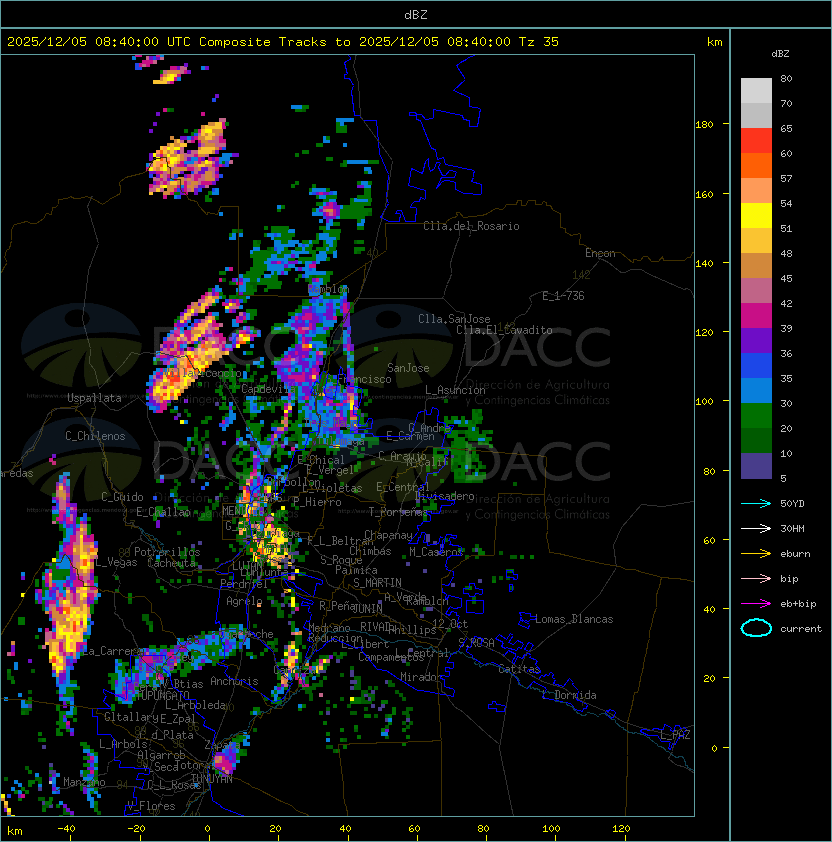Click the cyan 'current' ellipse symbol

[x=756, y=628]
